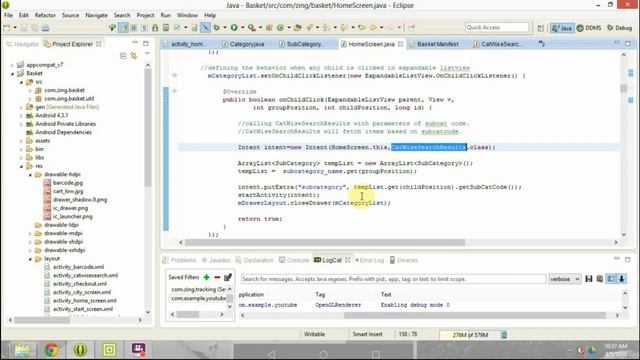Toggle LogCat scroll lock

(621, 279)
